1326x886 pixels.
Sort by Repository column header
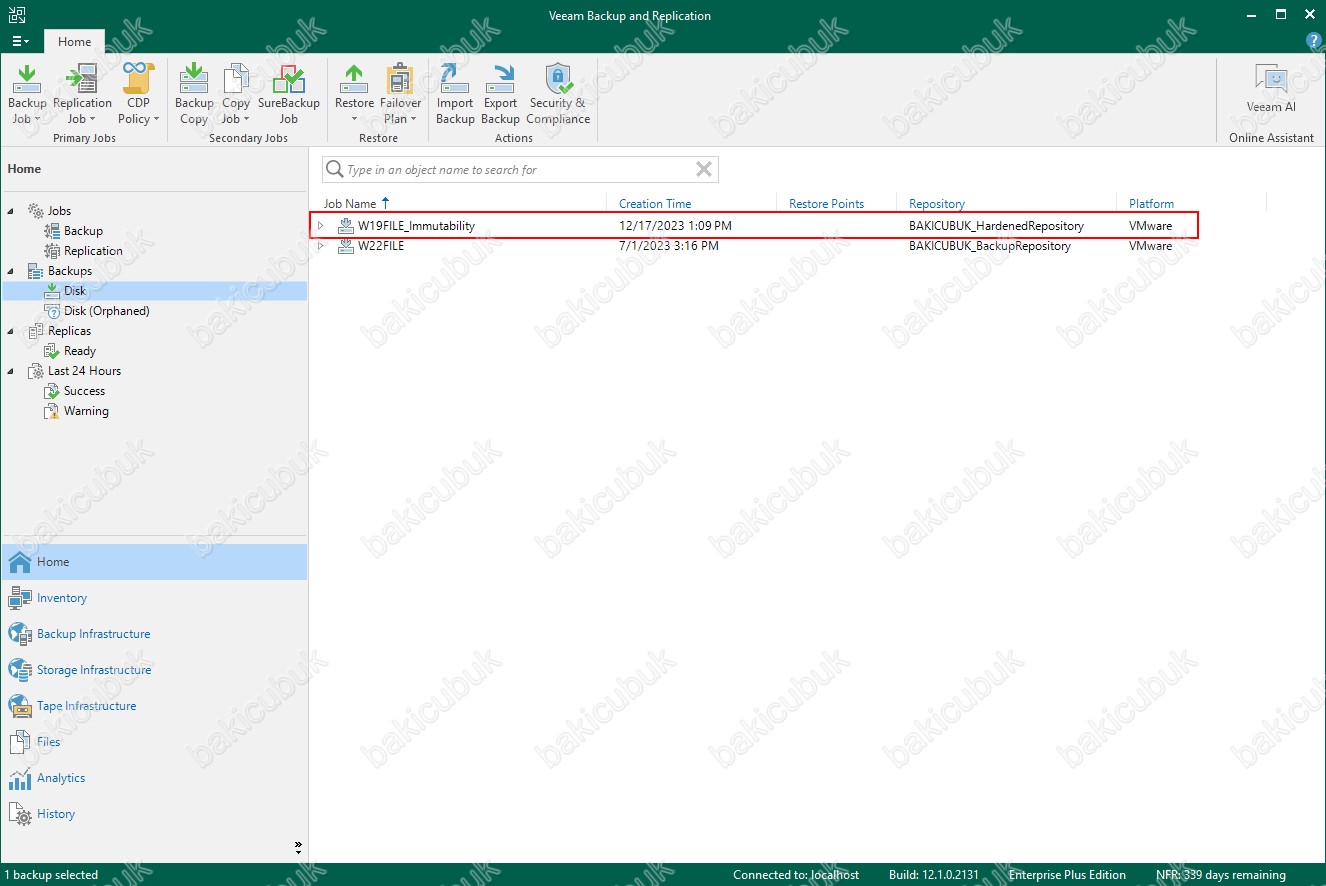tap(937, 203)
